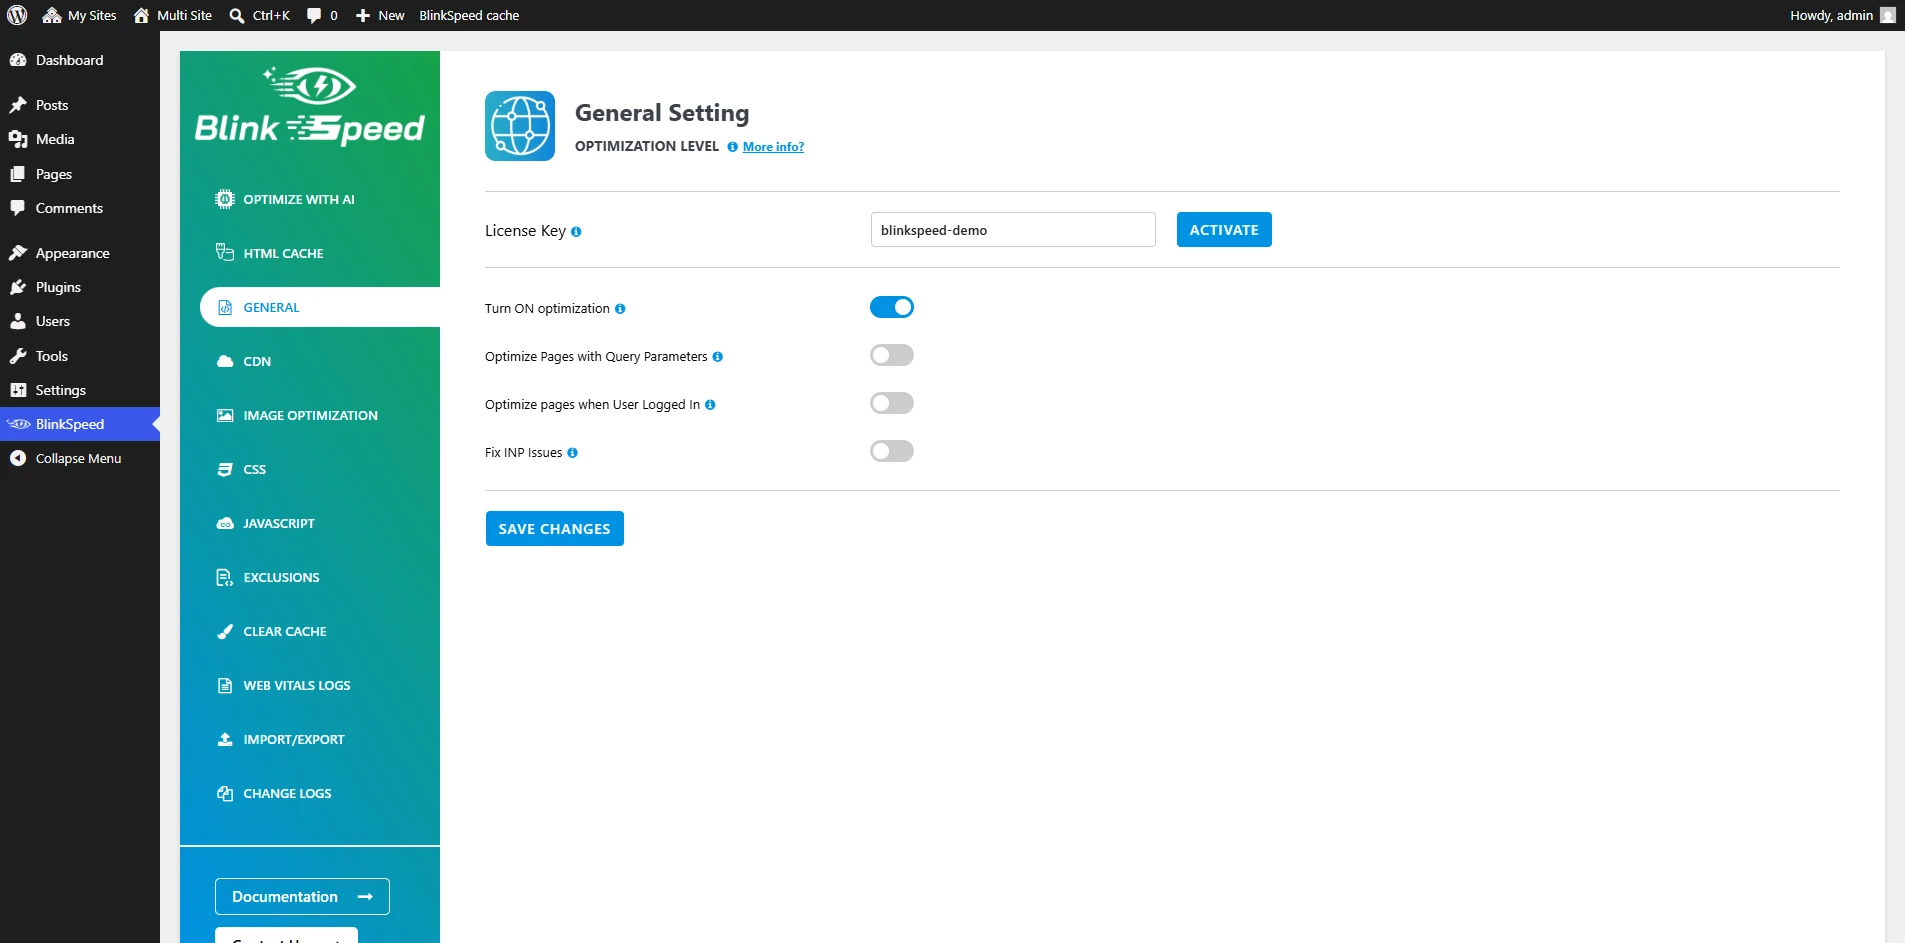Viewport: 1905px width, 943px height.
Task: Click the Query Parameters info icon
Action: (718, 357)
